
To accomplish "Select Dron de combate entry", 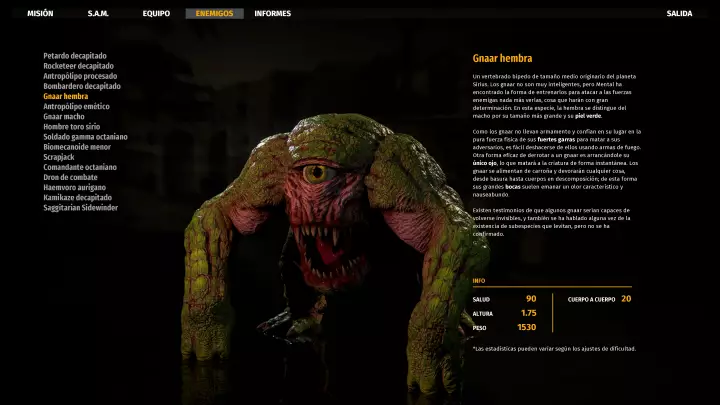I will coord(70,177).
